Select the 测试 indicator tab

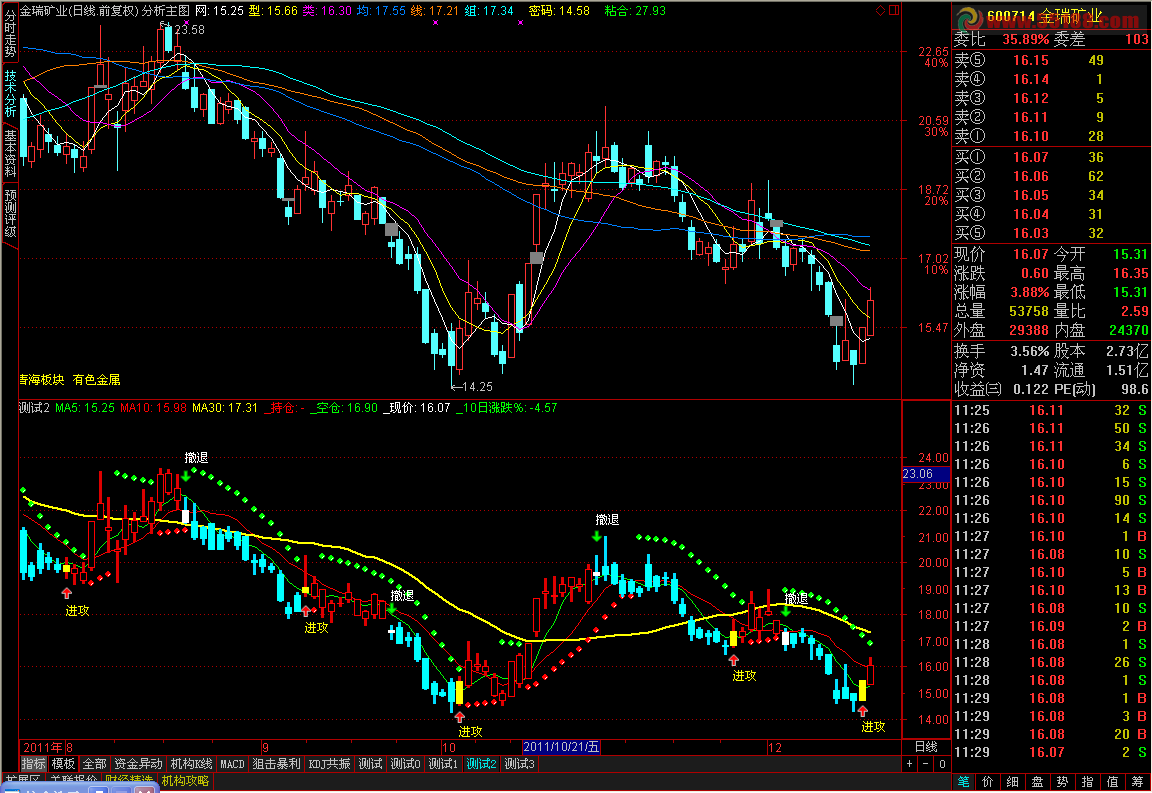coord(370,764)
